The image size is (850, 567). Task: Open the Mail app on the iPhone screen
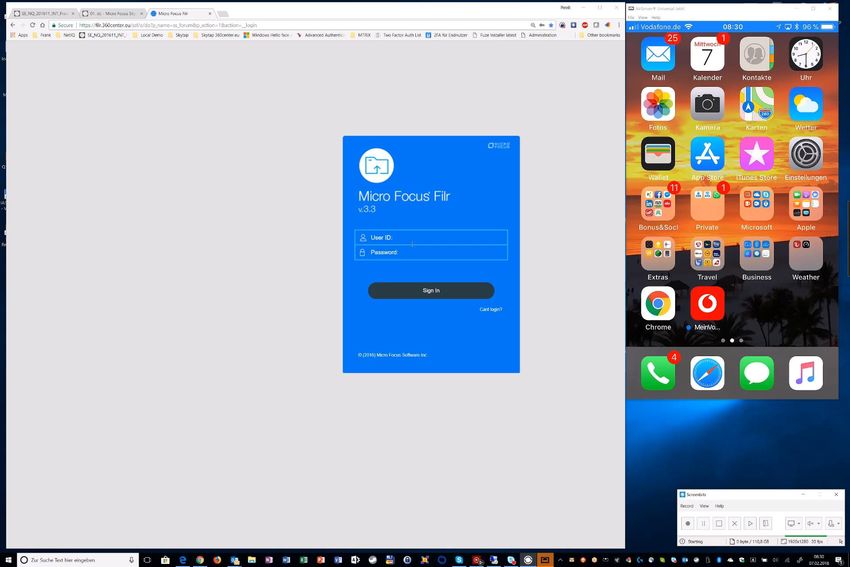point(658,54)
